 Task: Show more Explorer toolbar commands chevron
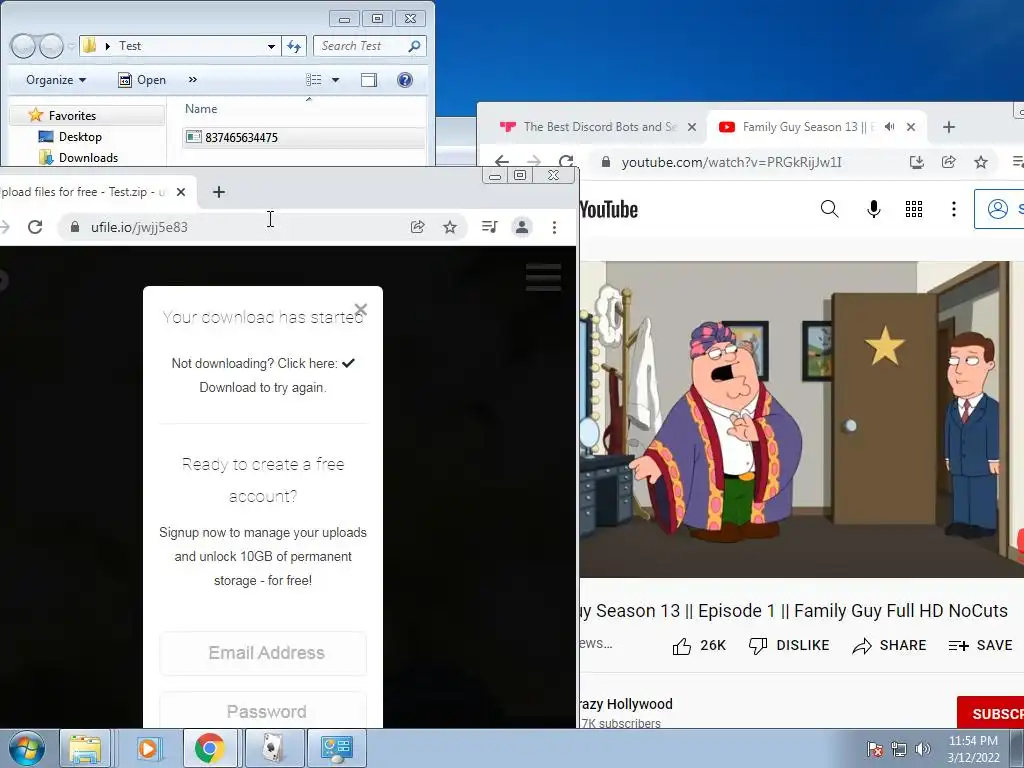(x=193, y=80)
